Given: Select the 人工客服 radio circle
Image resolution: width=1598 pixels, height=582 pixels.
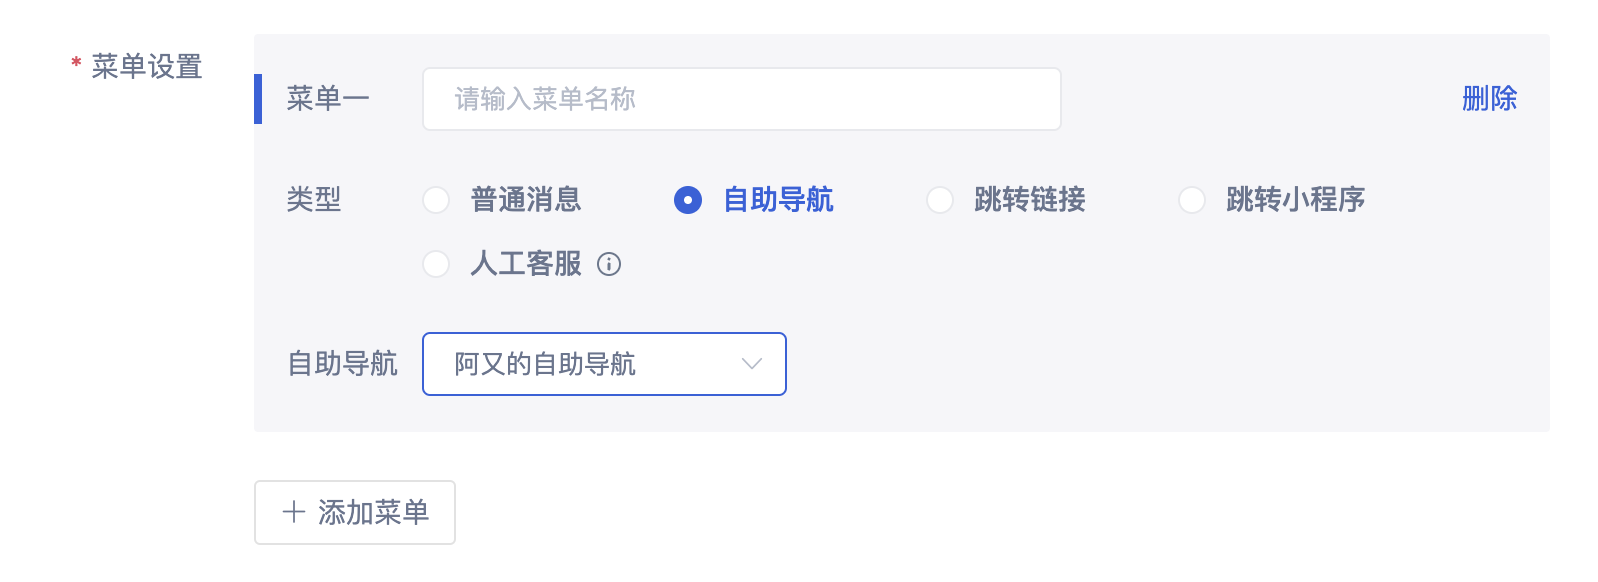Looking at the screenshot, I should (x=436, y=264).
